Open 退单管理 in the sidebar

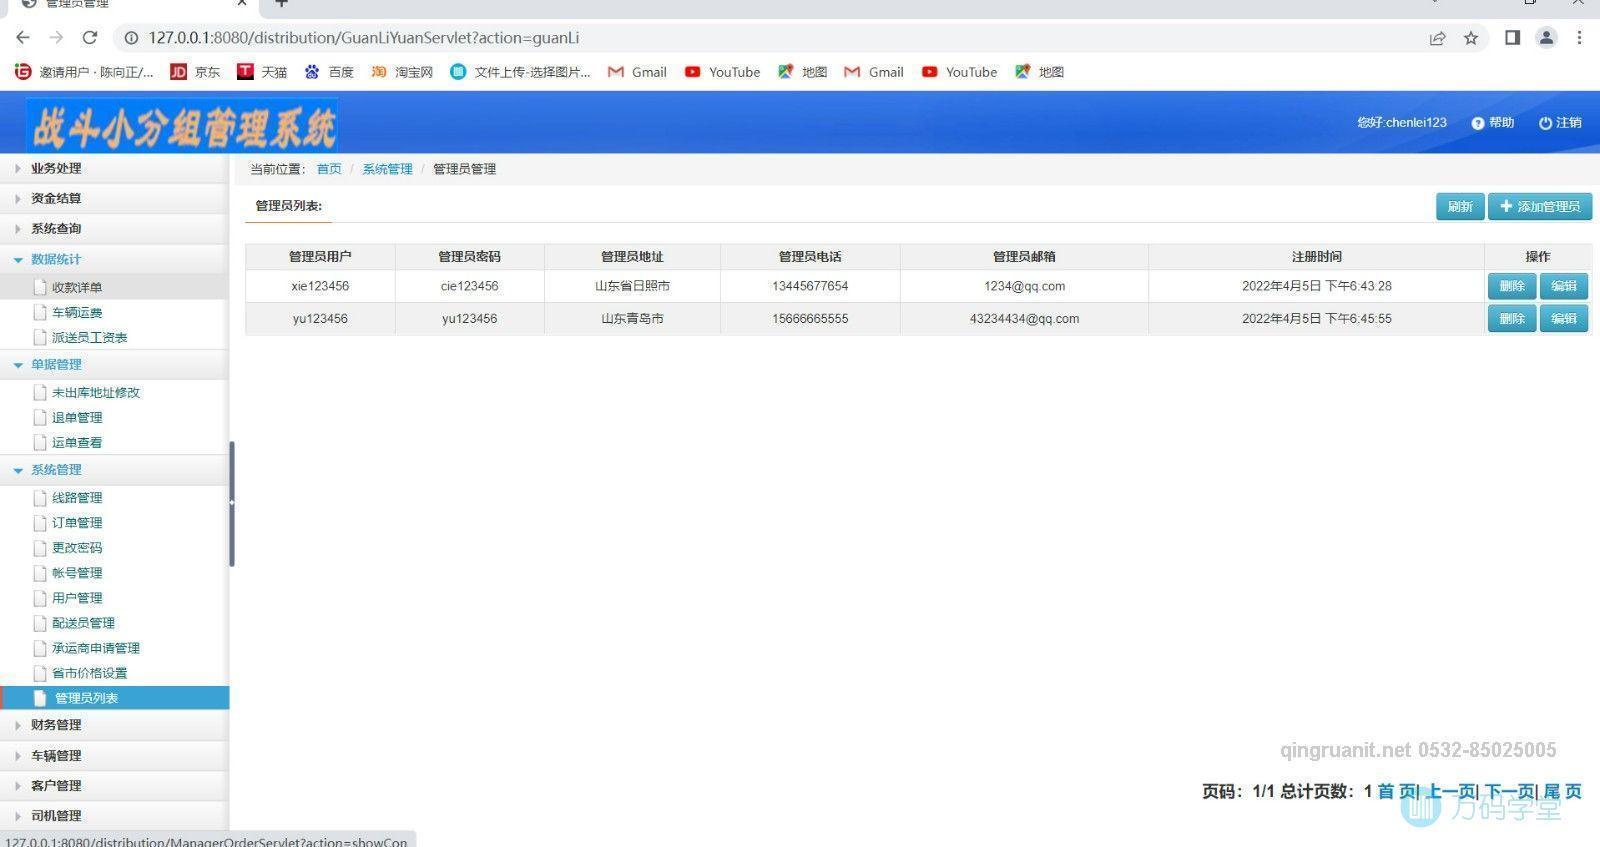pos(77,417)
